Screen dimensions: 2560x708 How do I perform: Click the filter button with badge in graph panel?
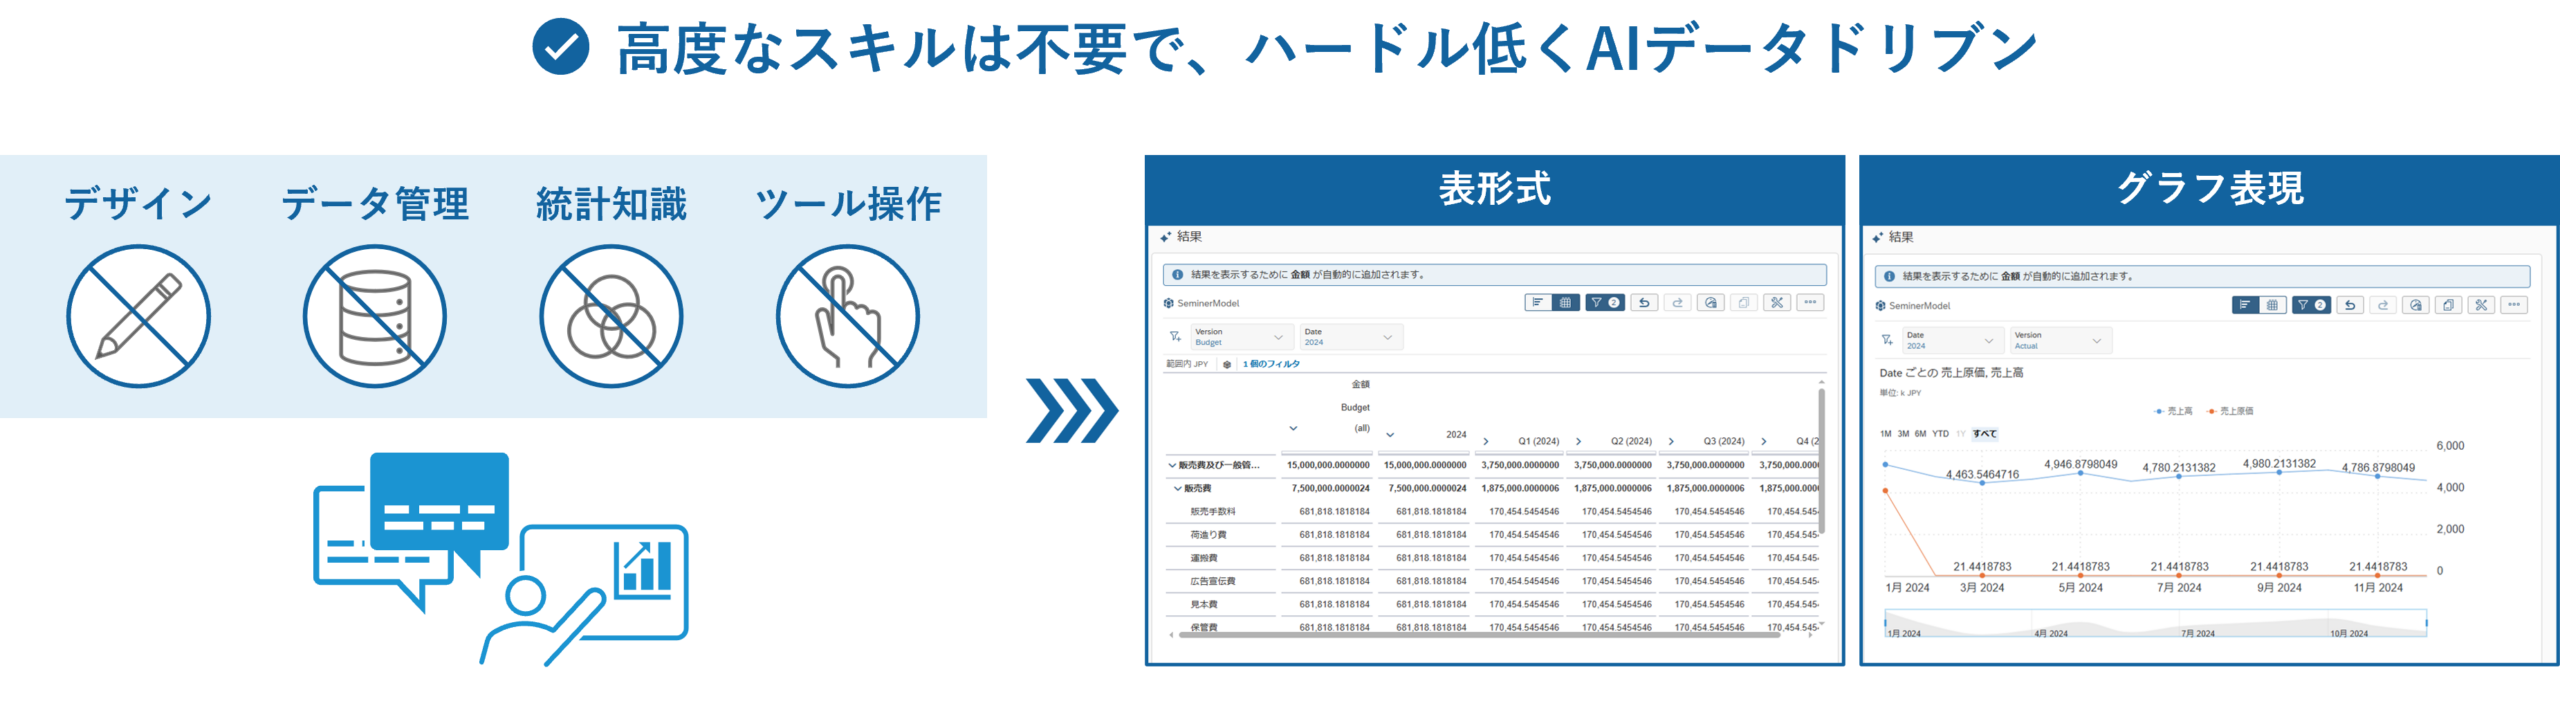click(x=2311, y=305)
